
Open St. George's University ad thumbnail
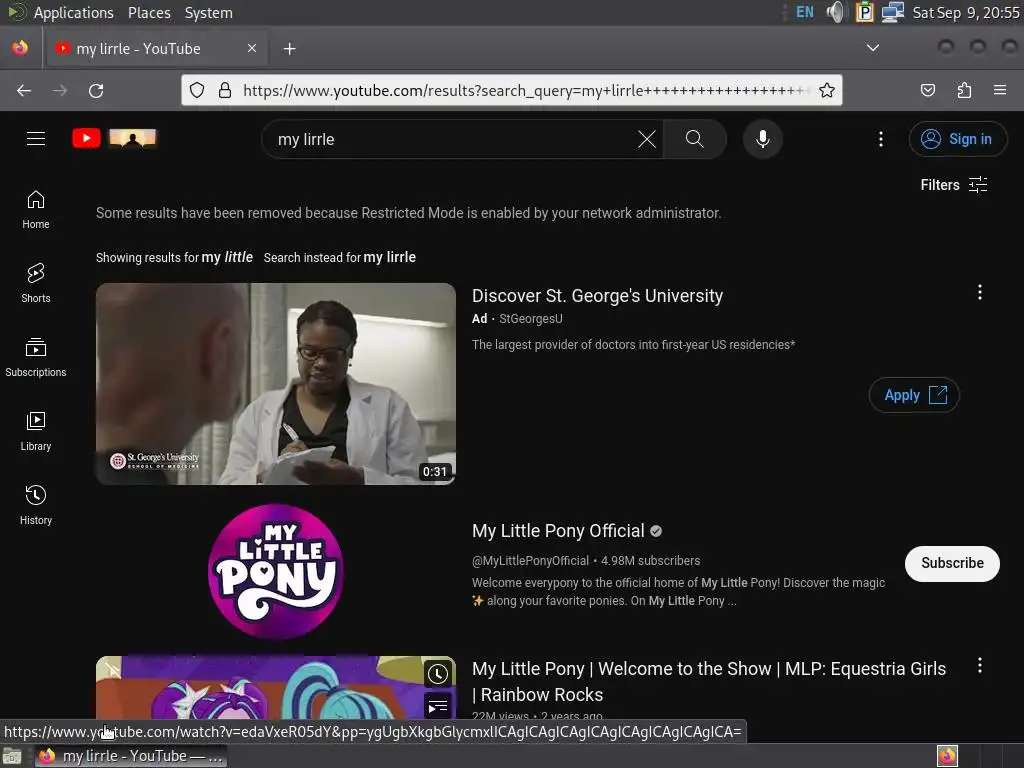coord(276,384)
